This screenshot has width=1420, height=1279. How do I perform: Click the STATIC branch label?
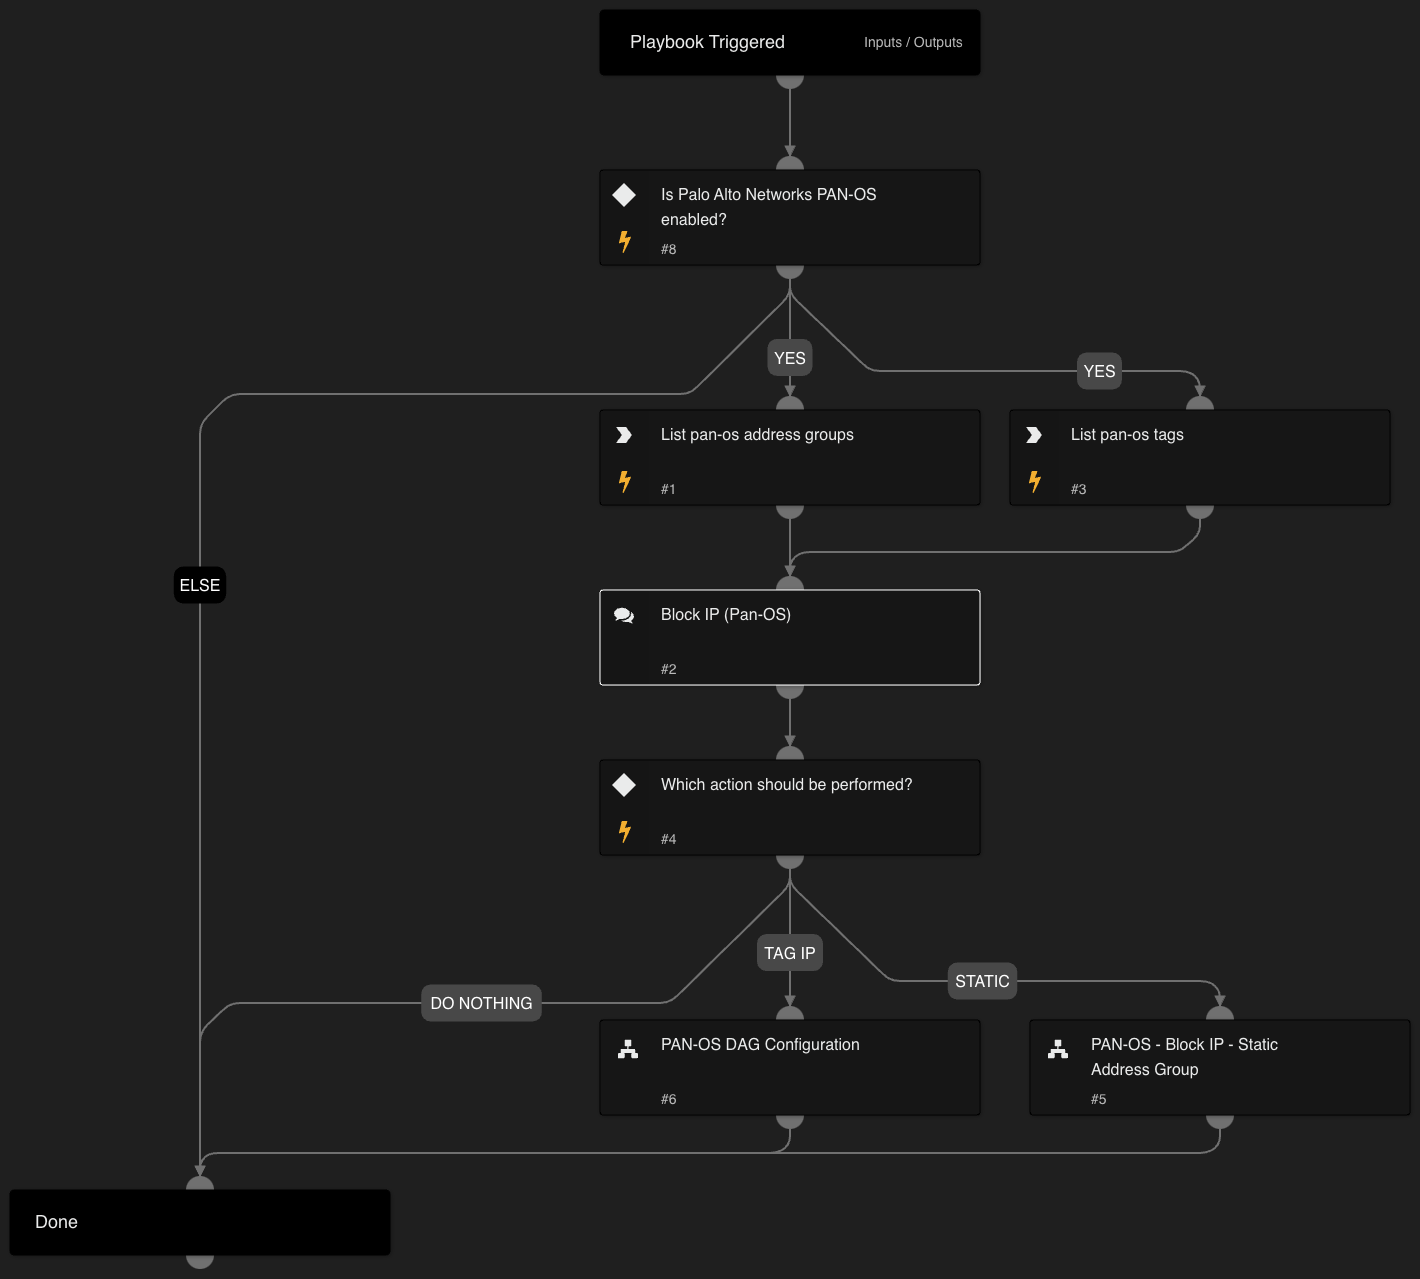(982, 981)
